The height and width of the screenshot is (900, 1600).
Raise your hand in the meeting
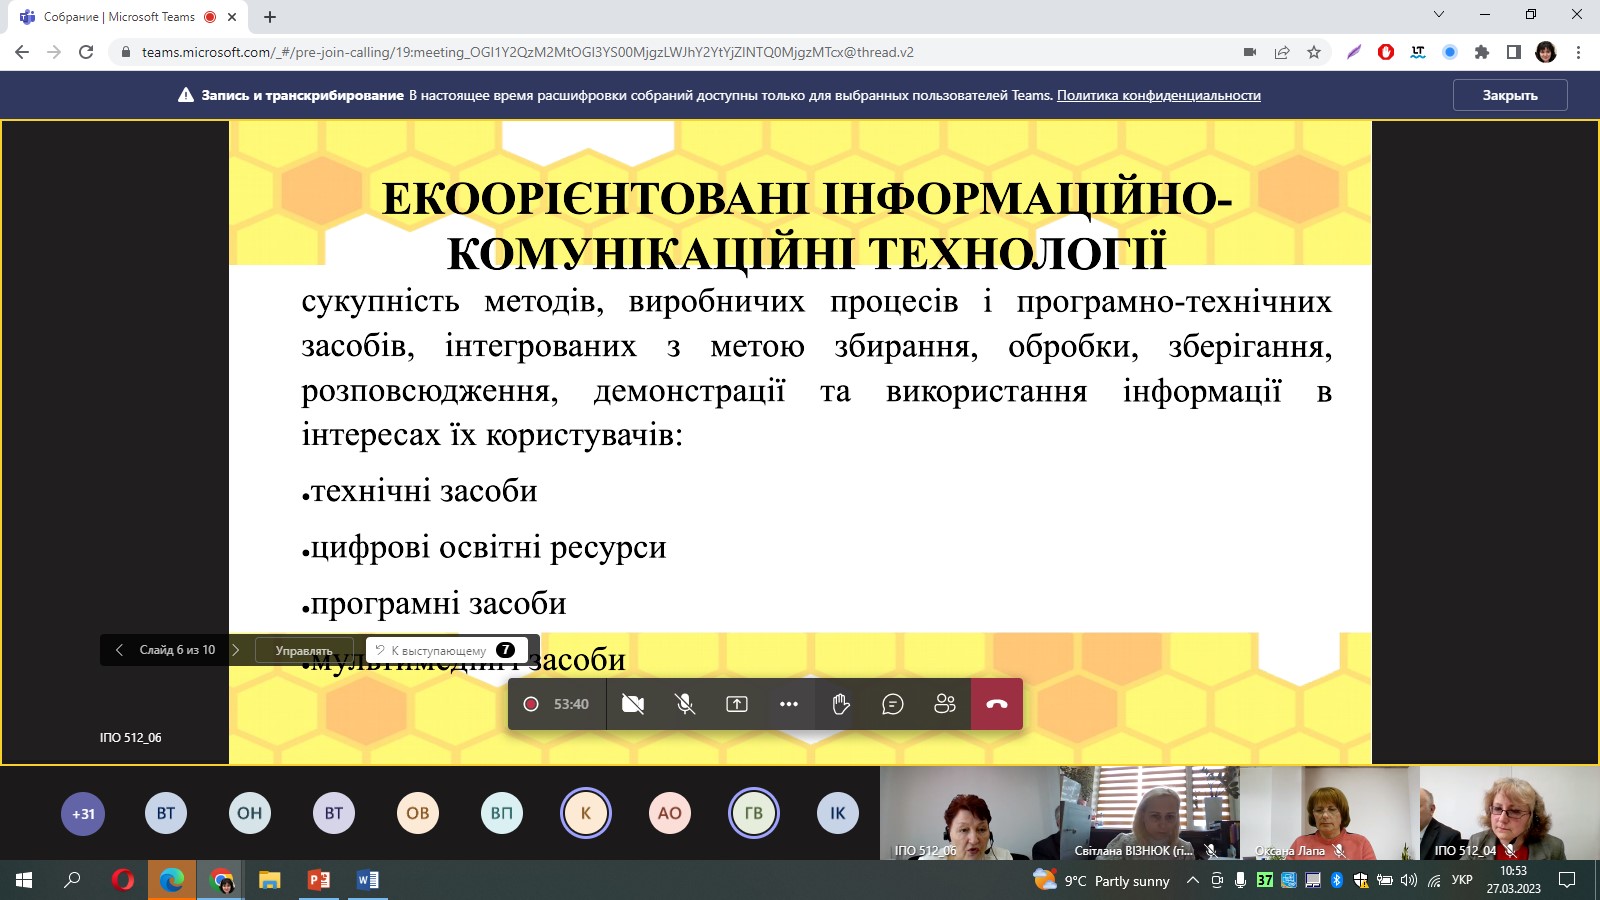pyautogui.click(x=841, y=704)
